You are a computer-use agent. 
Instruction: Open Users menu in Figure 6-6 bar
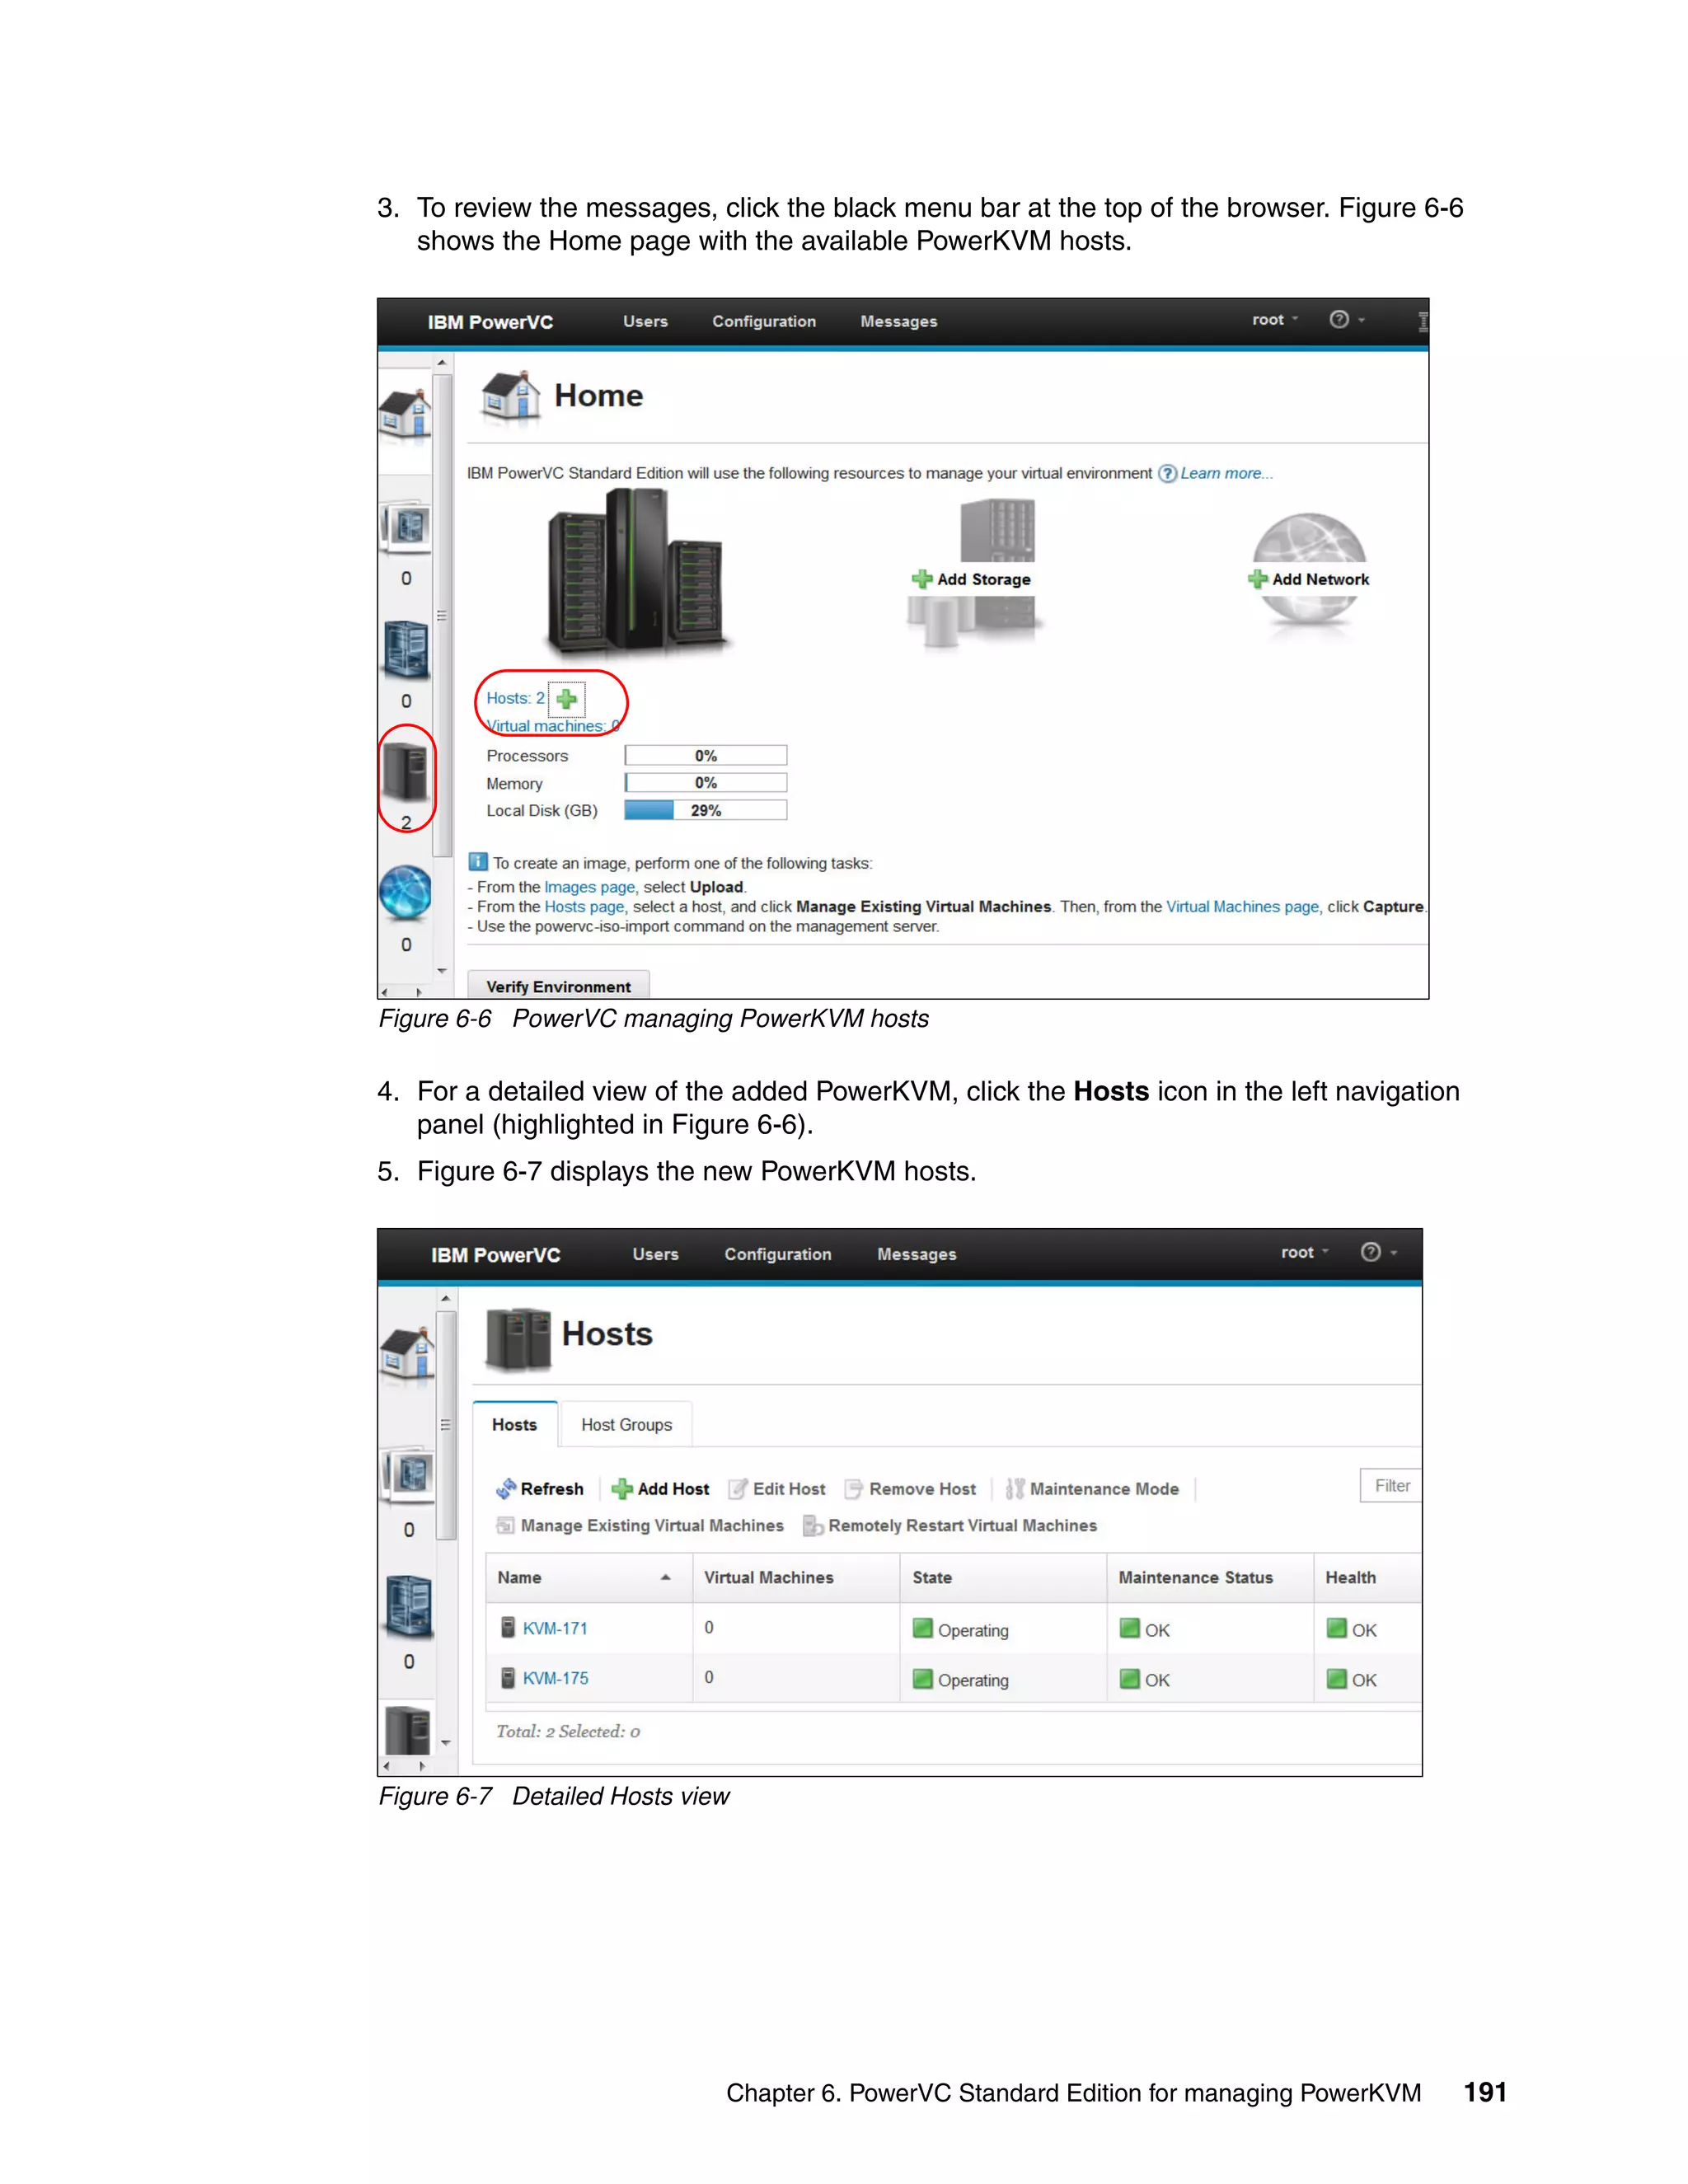pyautogui.click(x=645, y=321)
